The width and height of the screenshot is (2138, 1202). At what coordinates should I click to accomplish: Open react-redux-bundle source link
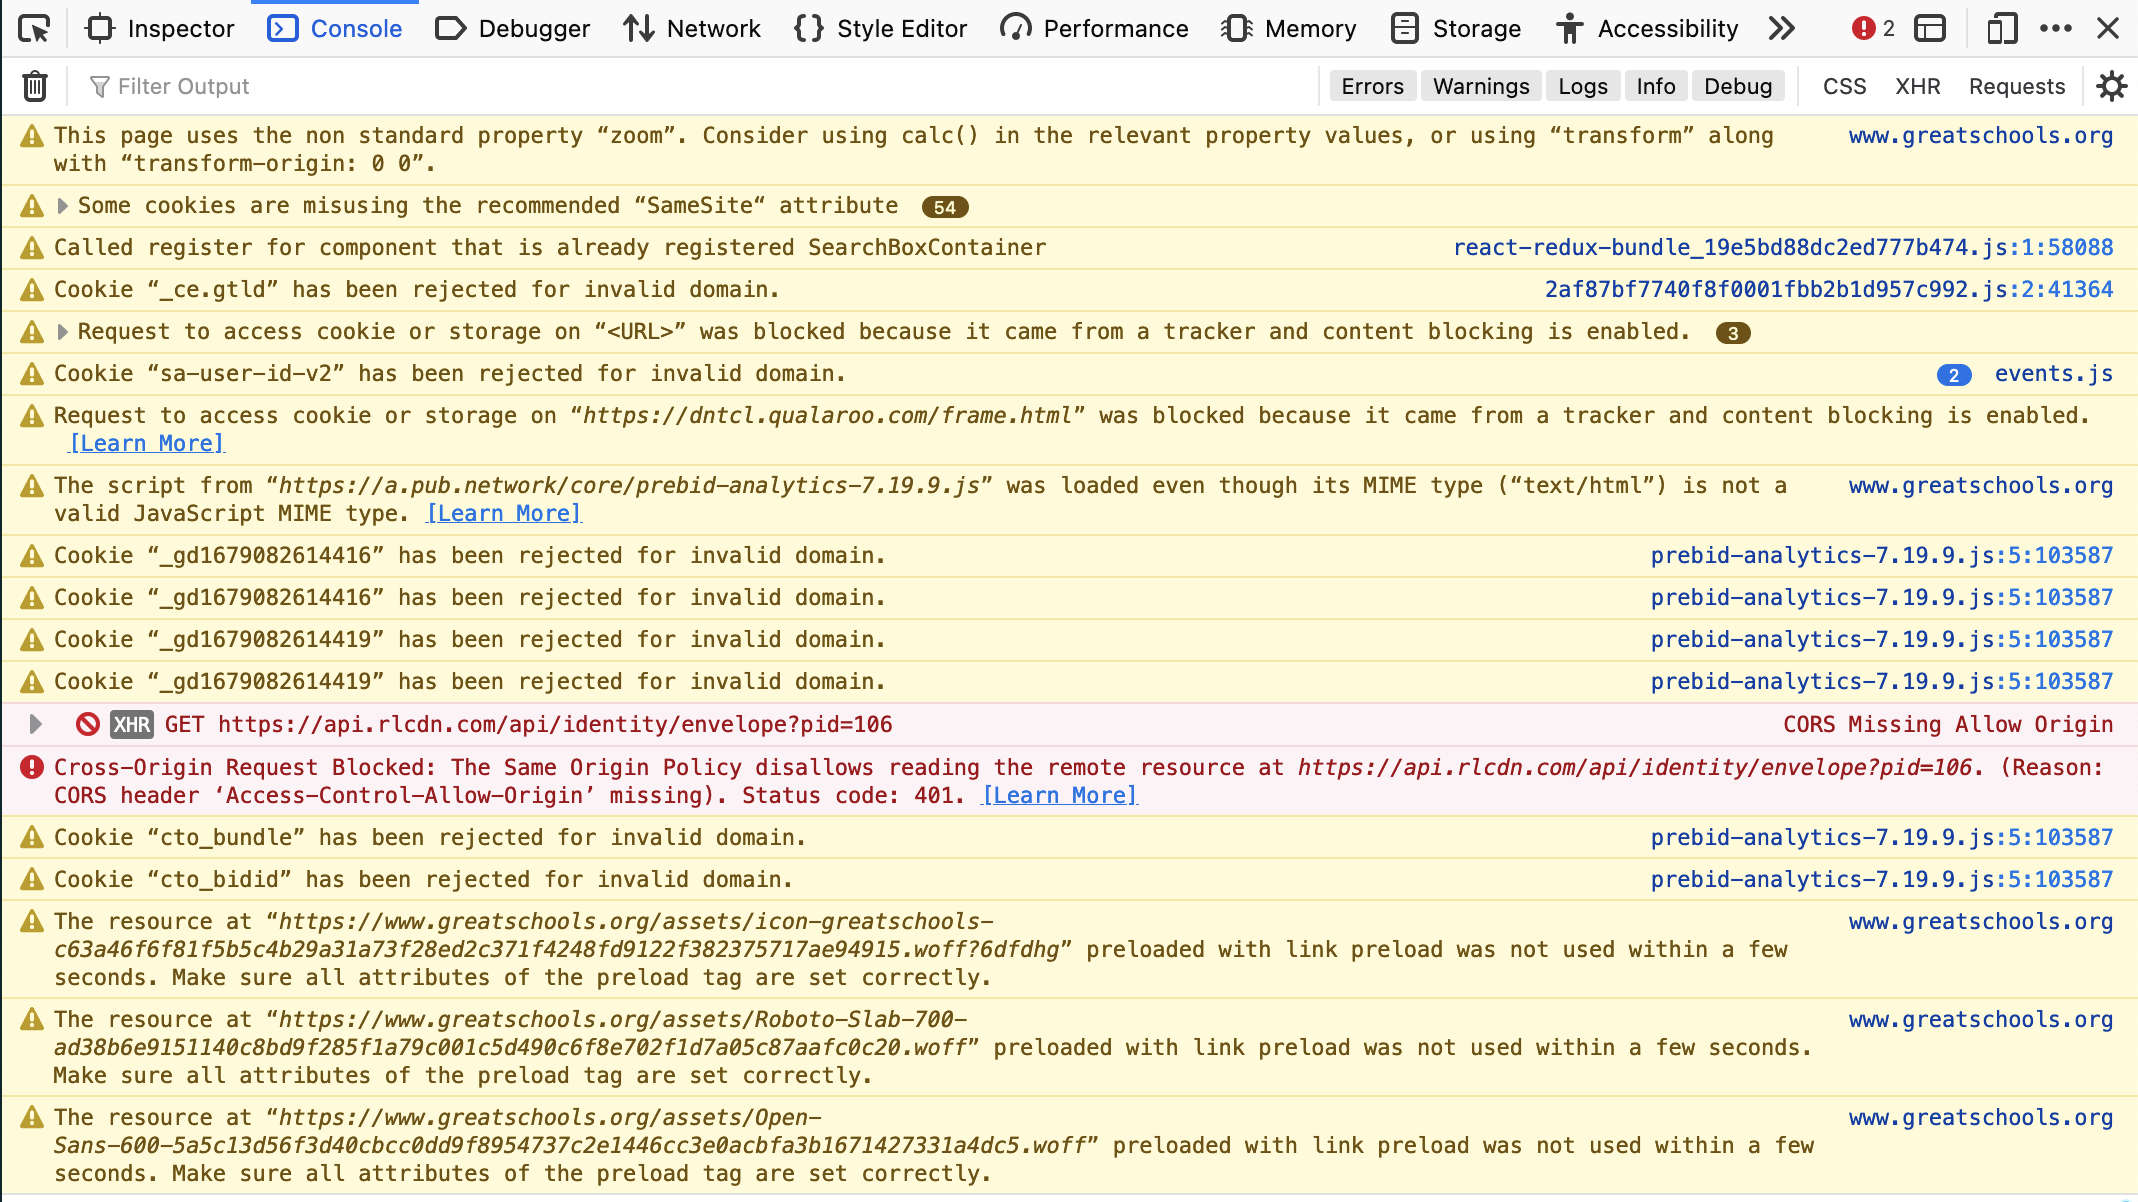[x=1783, y=247]
